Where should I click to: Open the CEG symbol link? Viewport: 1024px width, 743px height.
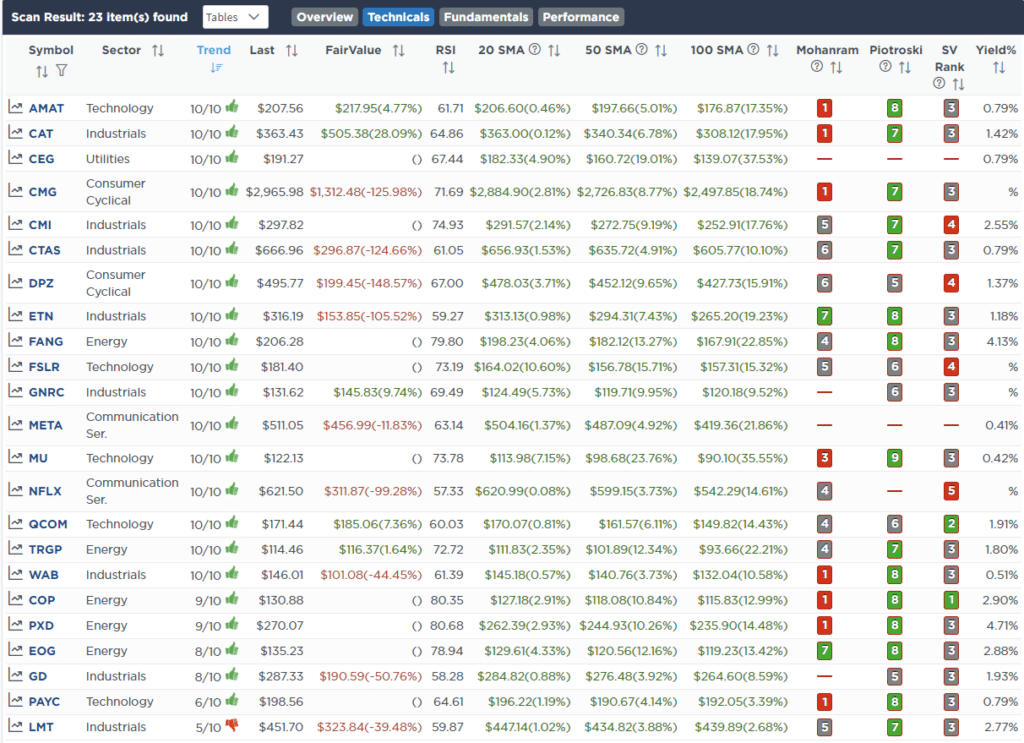[x=41, y=159]
